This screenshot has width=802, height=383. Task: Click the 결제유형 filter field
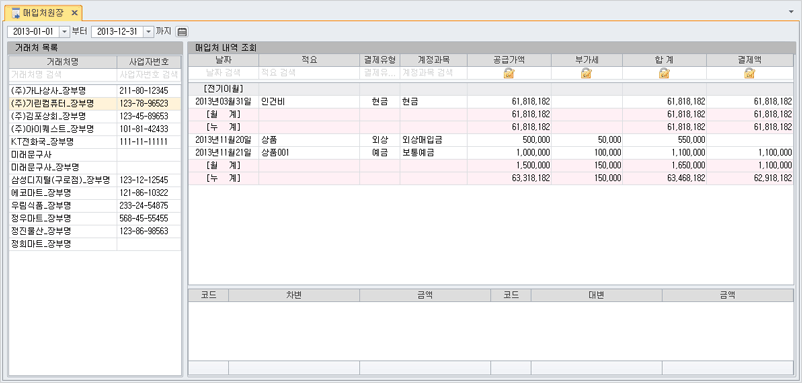(x=380, y=73)
